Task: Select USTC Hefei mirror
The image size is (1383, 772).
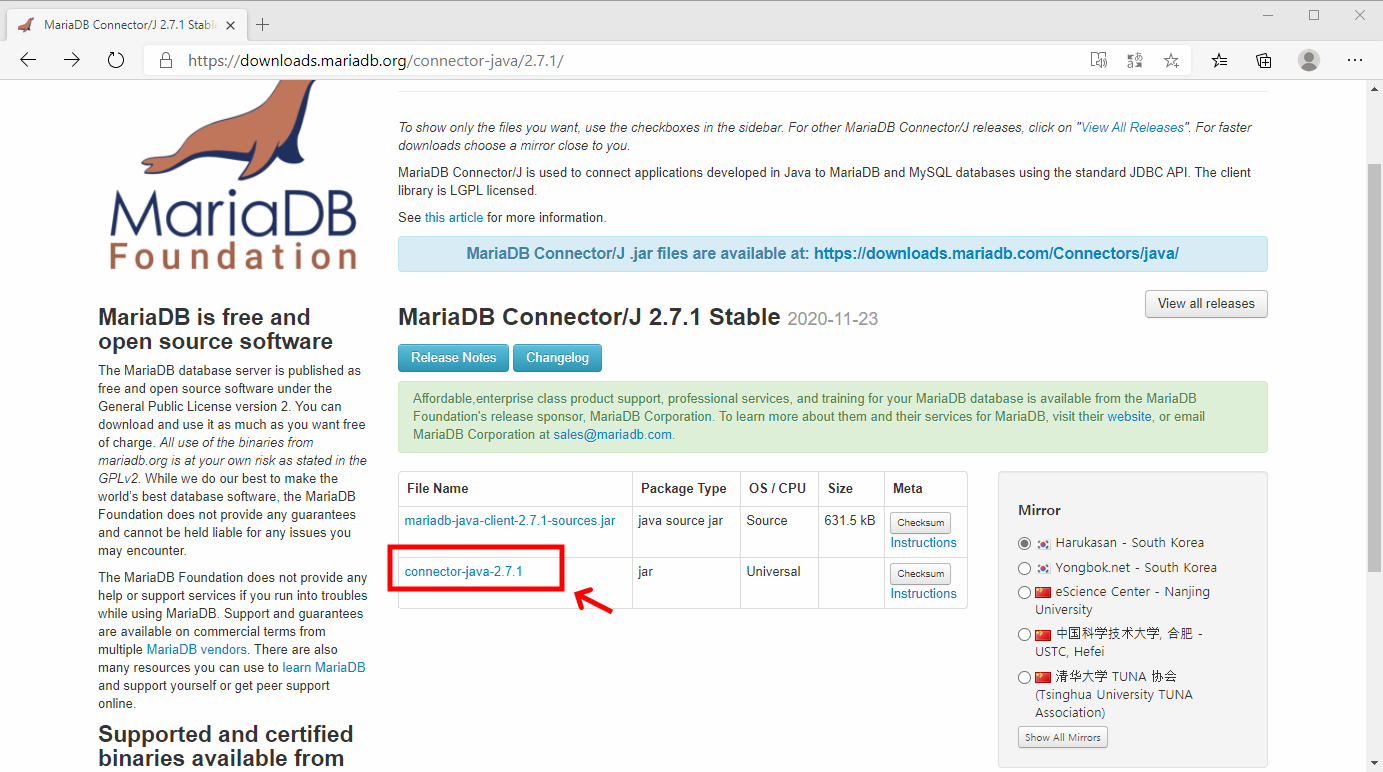Action: tap(1024, 634)
